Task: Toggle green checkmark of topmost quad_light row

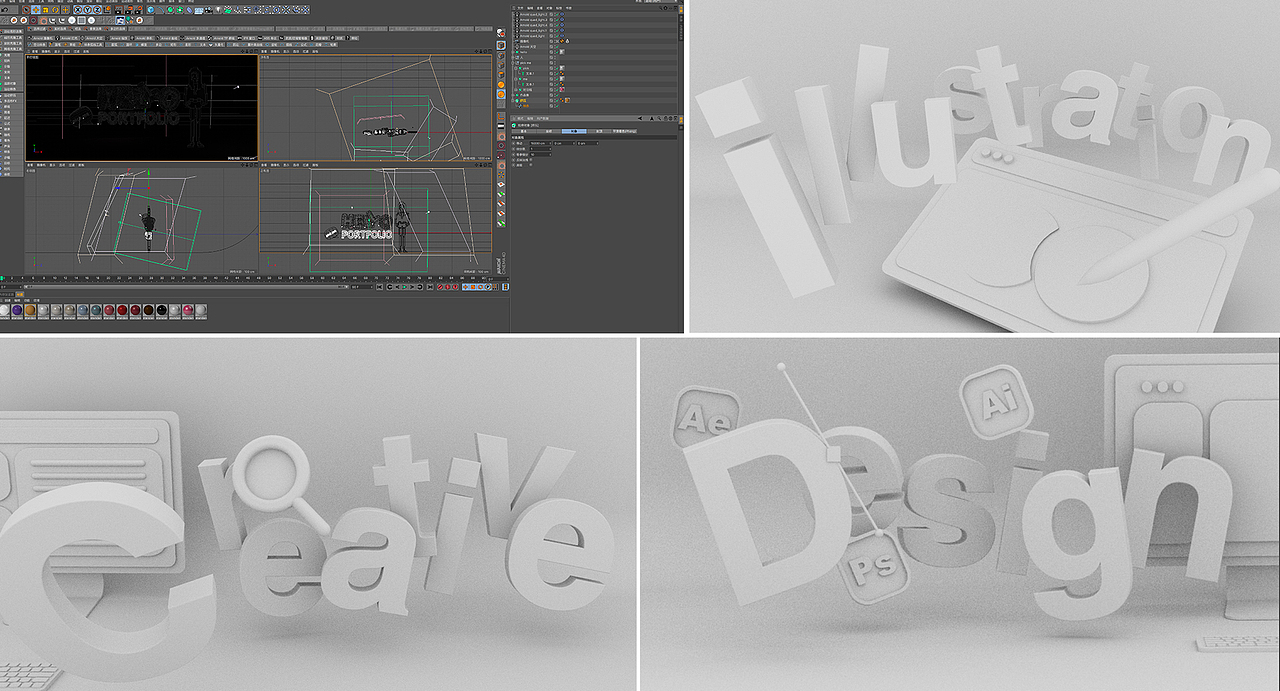Action: pos(557,14)
